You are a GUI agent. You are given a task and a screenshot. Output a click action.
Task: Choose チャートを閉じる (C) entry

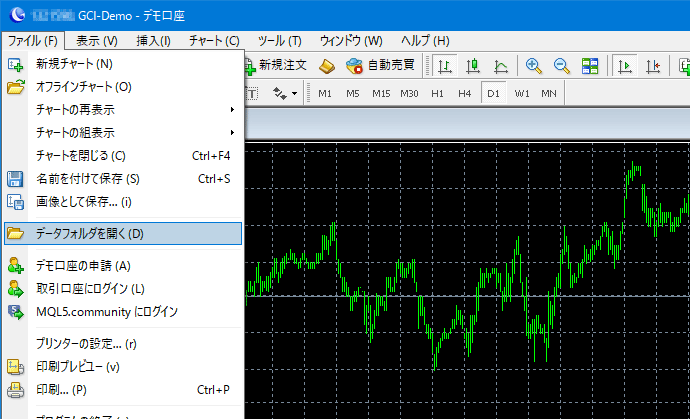coord(123,156)
